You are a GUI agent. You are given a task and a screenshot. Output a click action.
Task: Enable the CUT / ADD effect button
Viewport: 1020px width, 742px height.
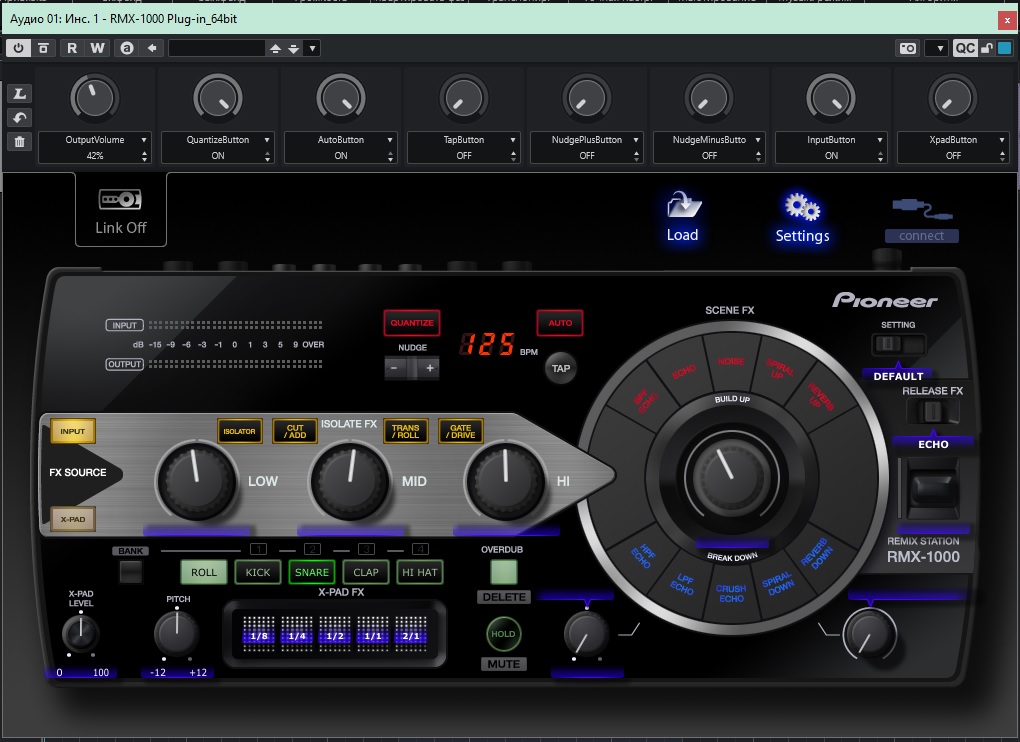pos(295,431)
